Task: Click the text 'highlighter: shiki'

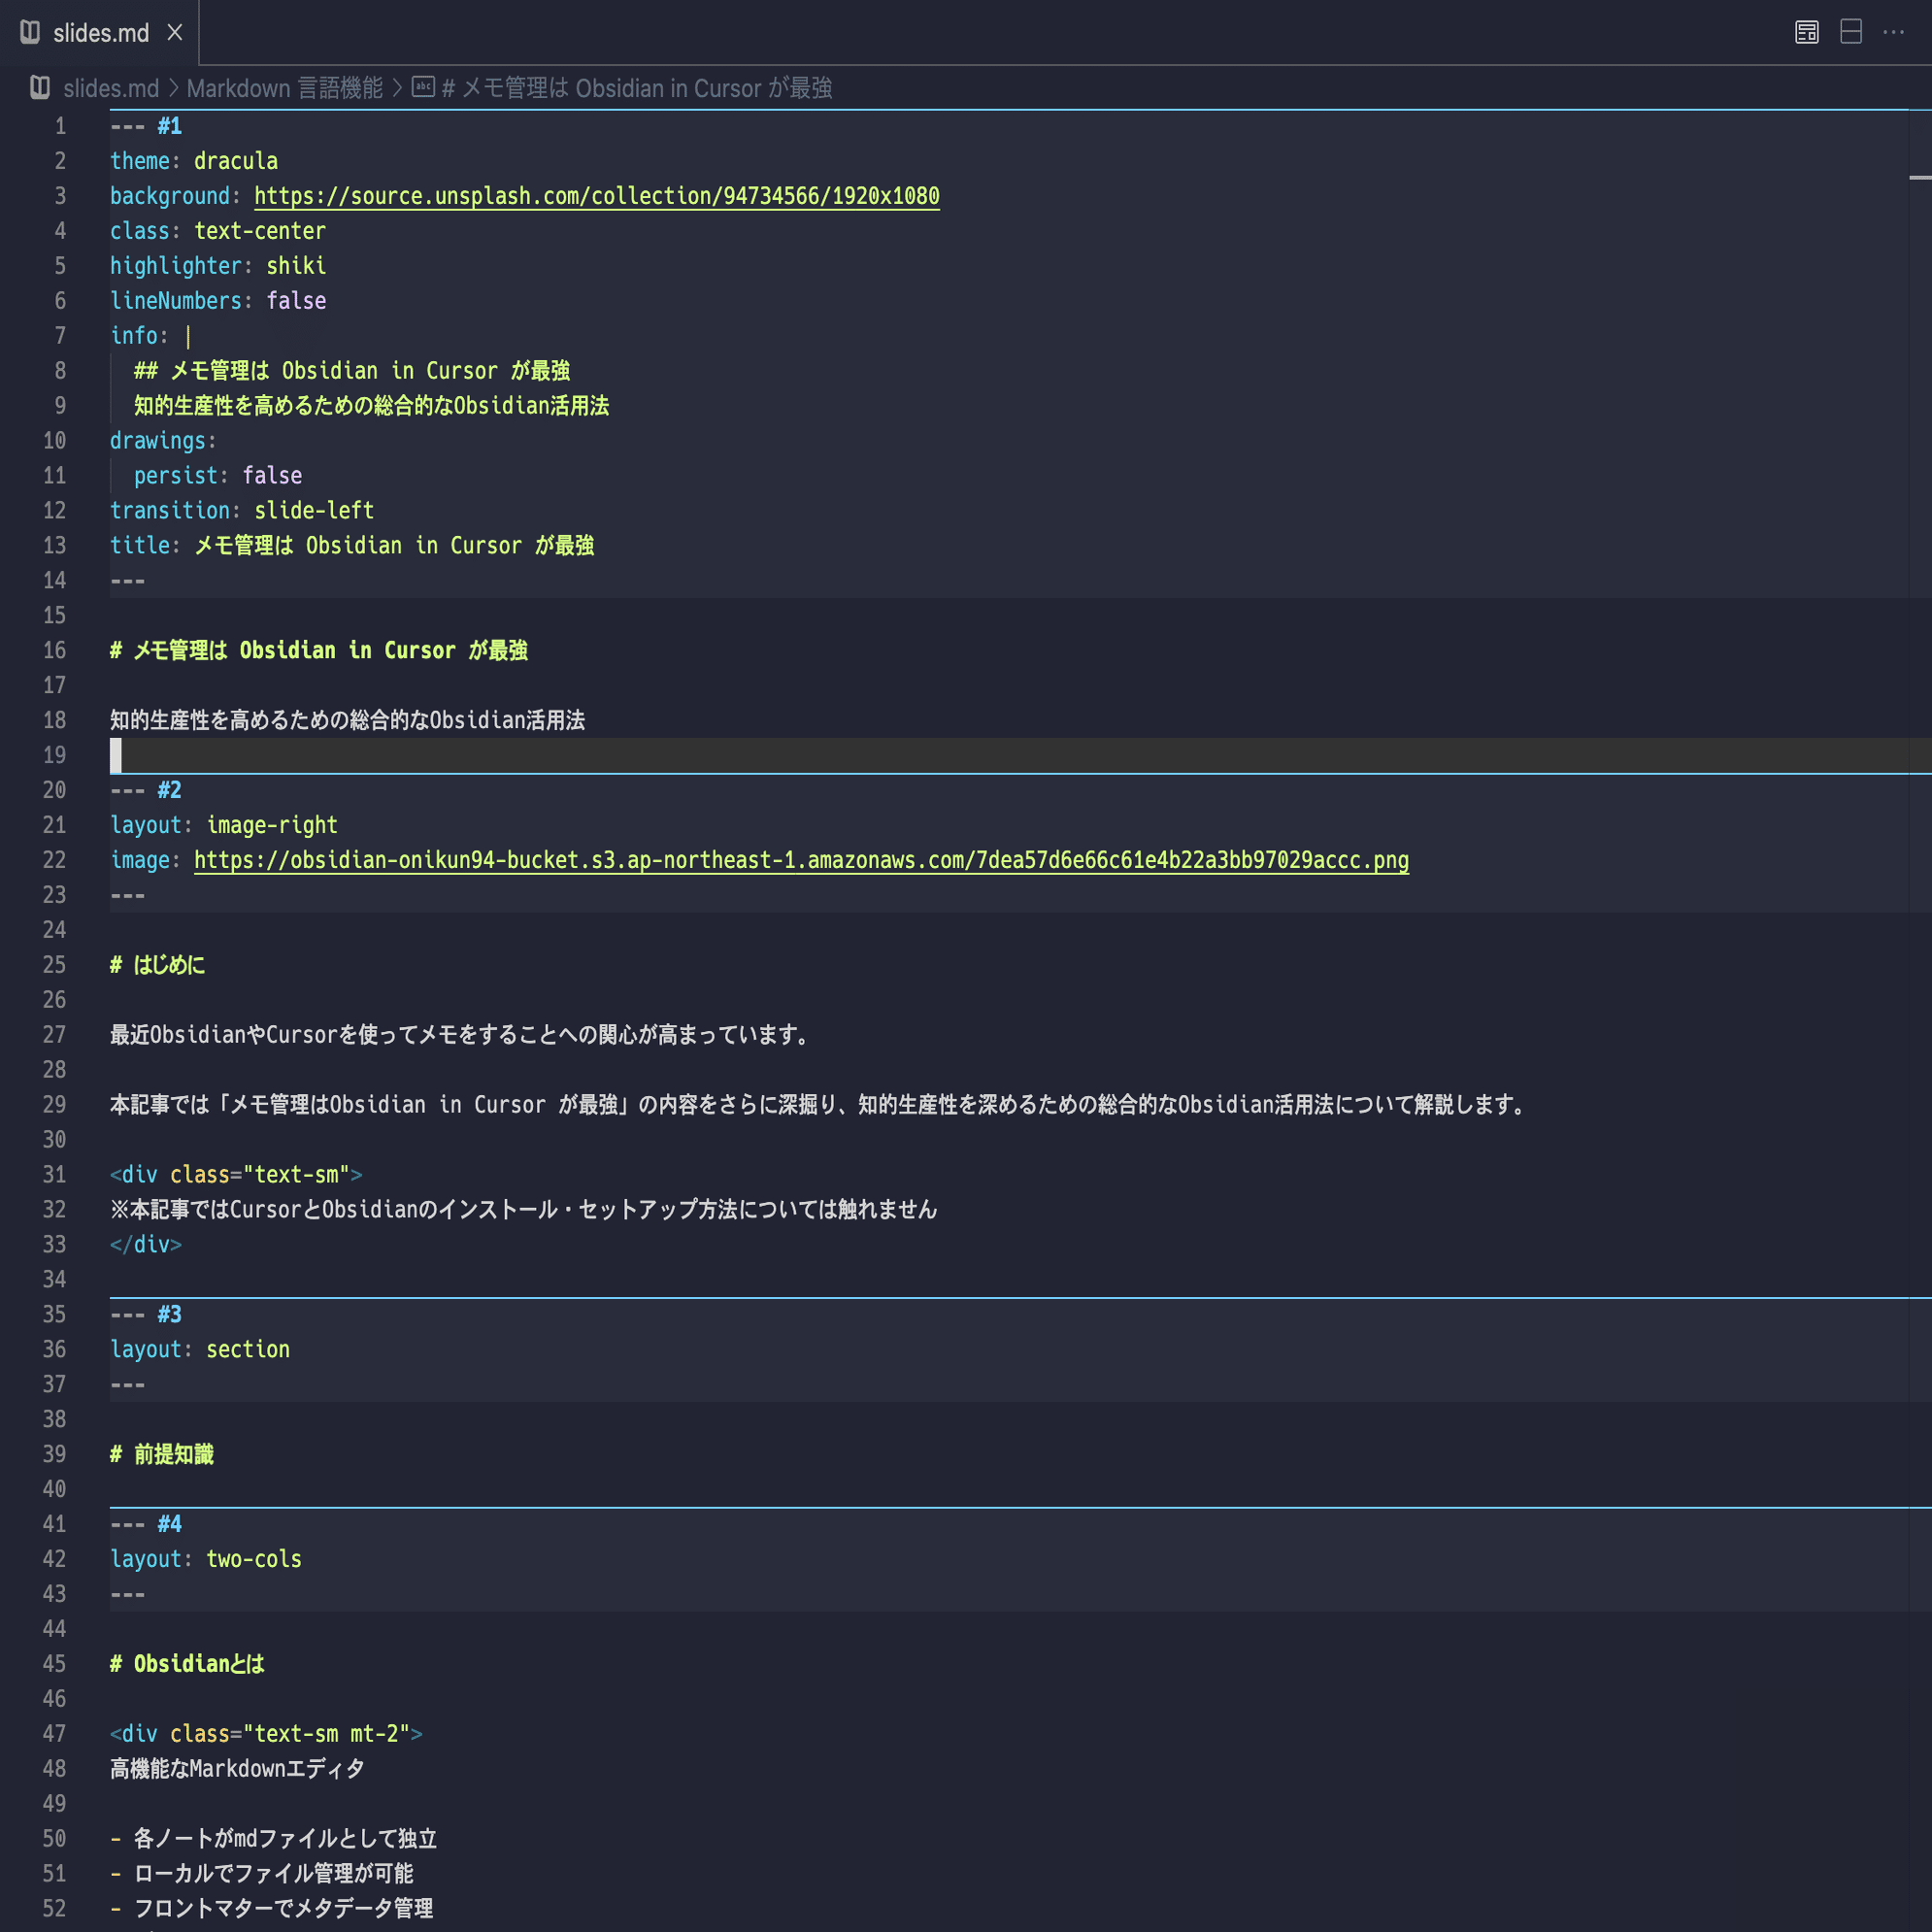Action: click(x=218, y=266)
